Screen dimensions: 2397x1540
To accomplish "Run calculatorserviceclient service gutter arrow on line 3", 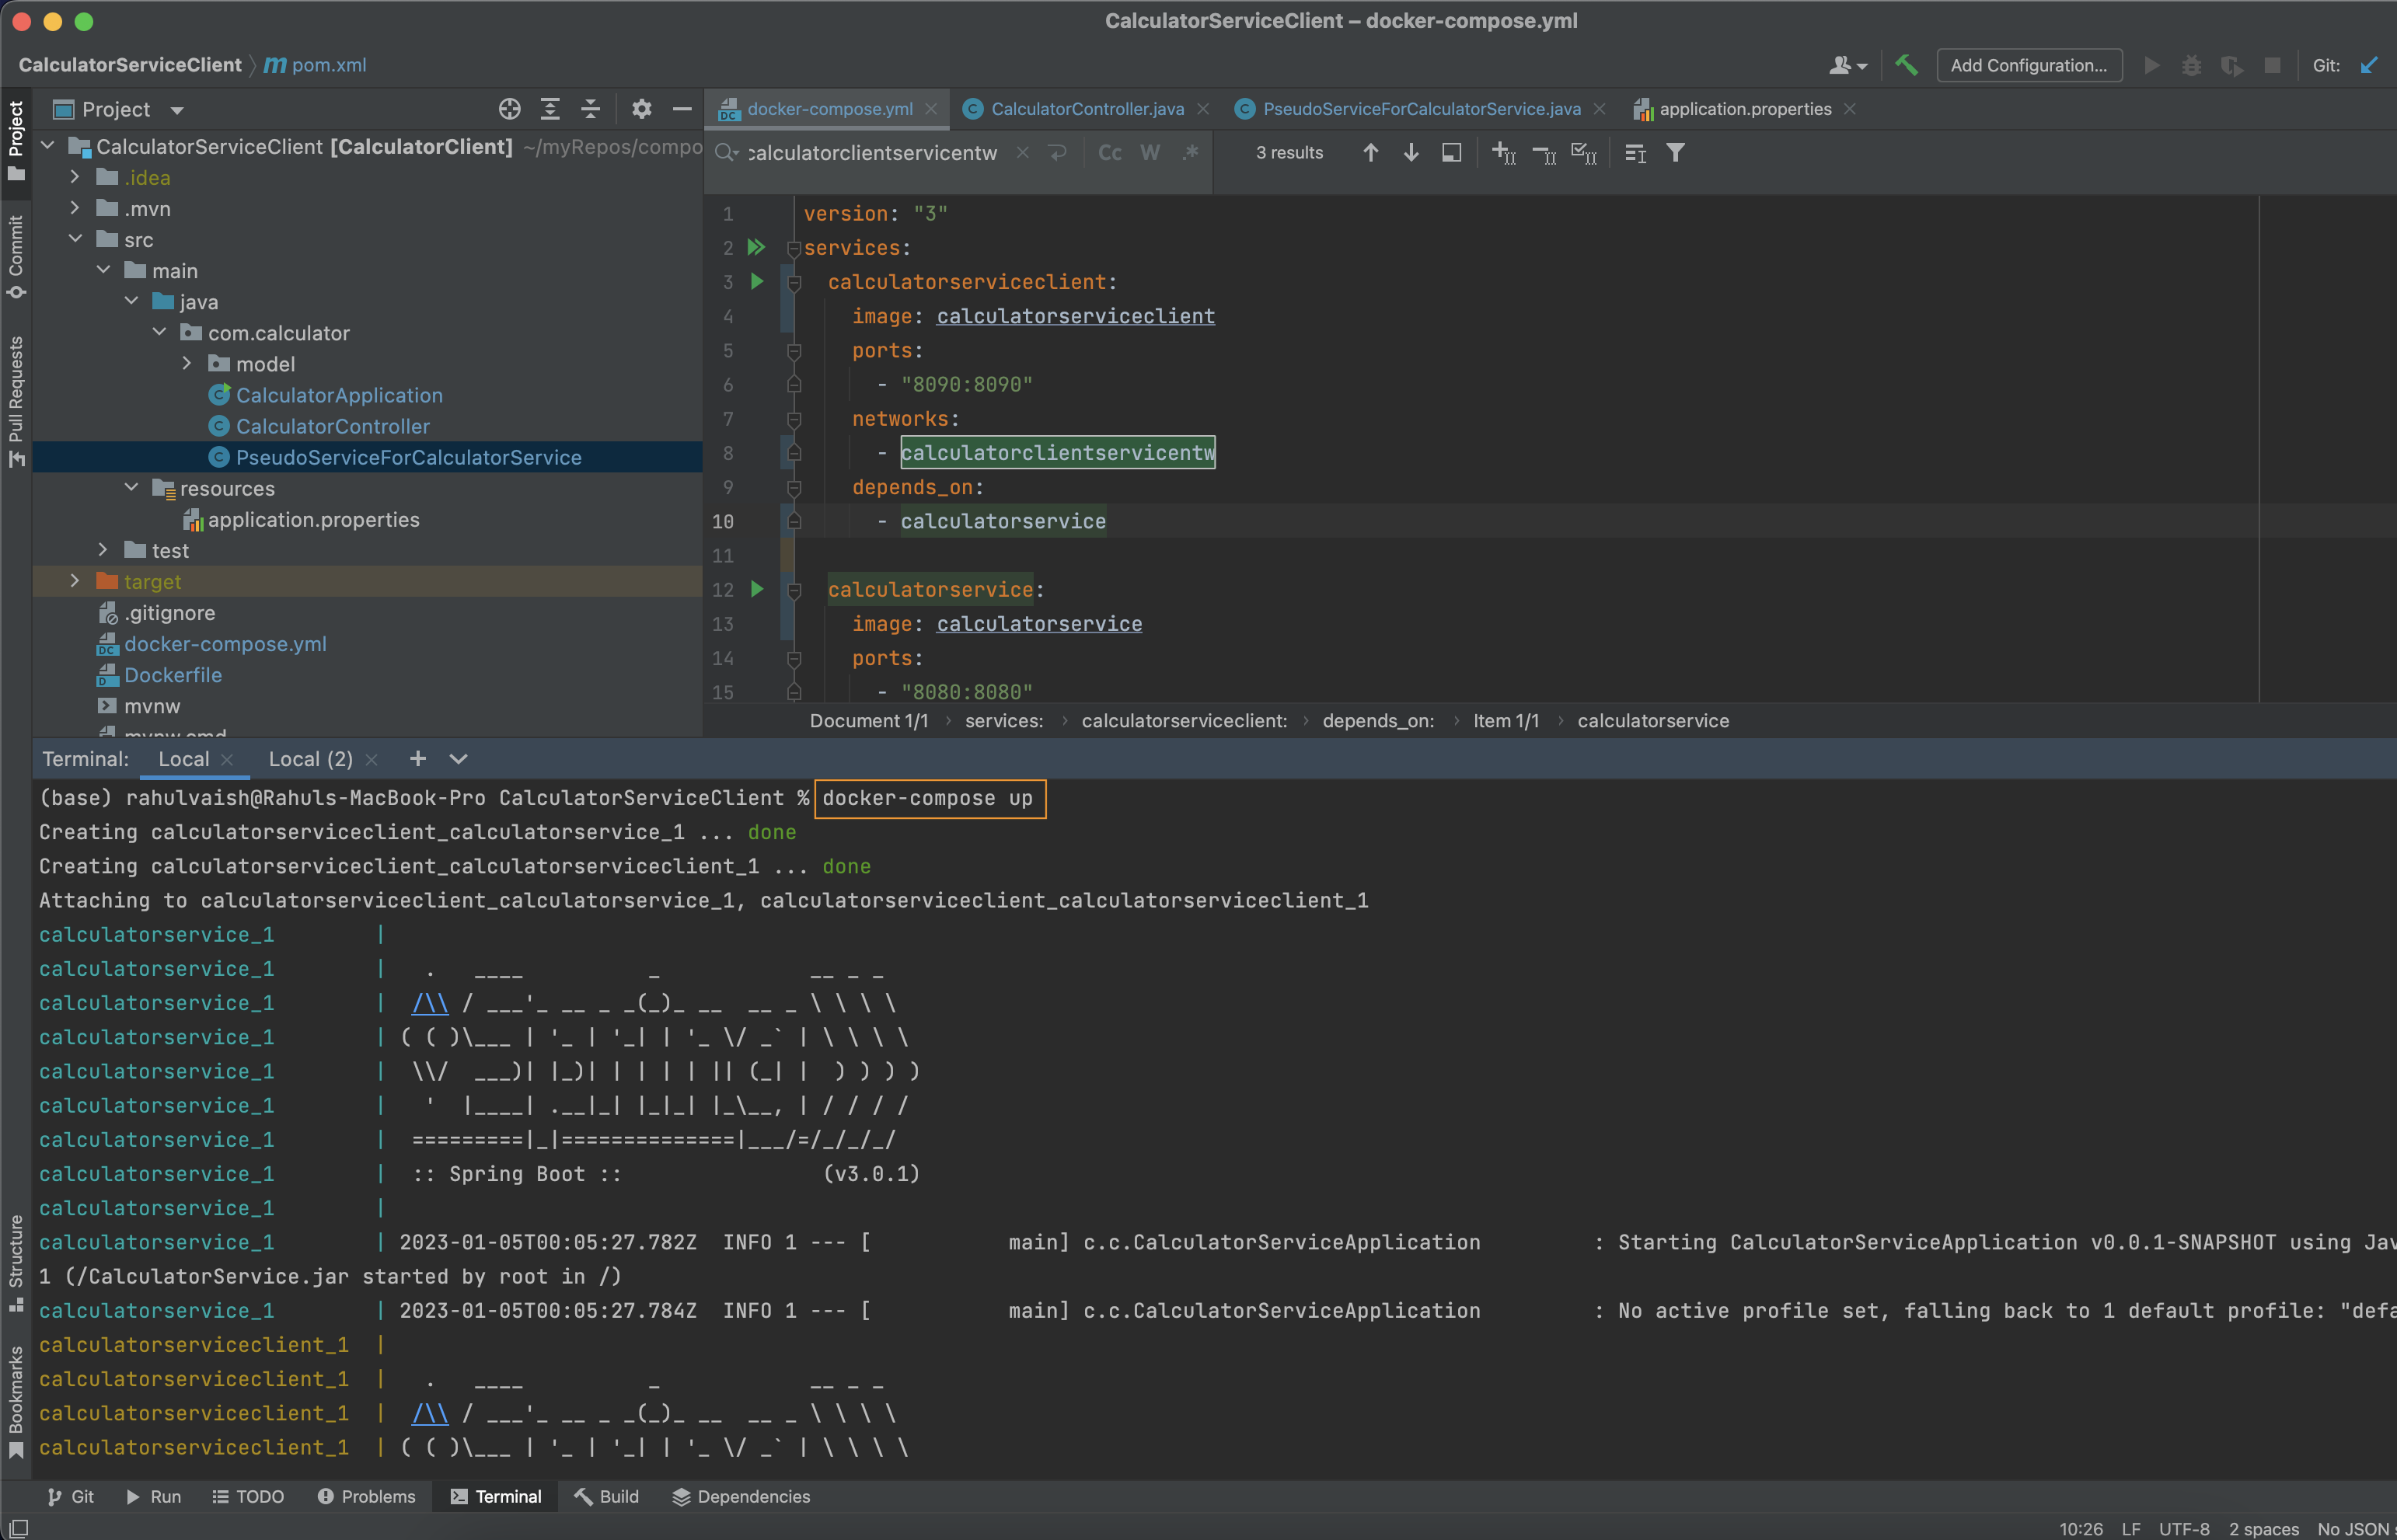I will [757, 281].
